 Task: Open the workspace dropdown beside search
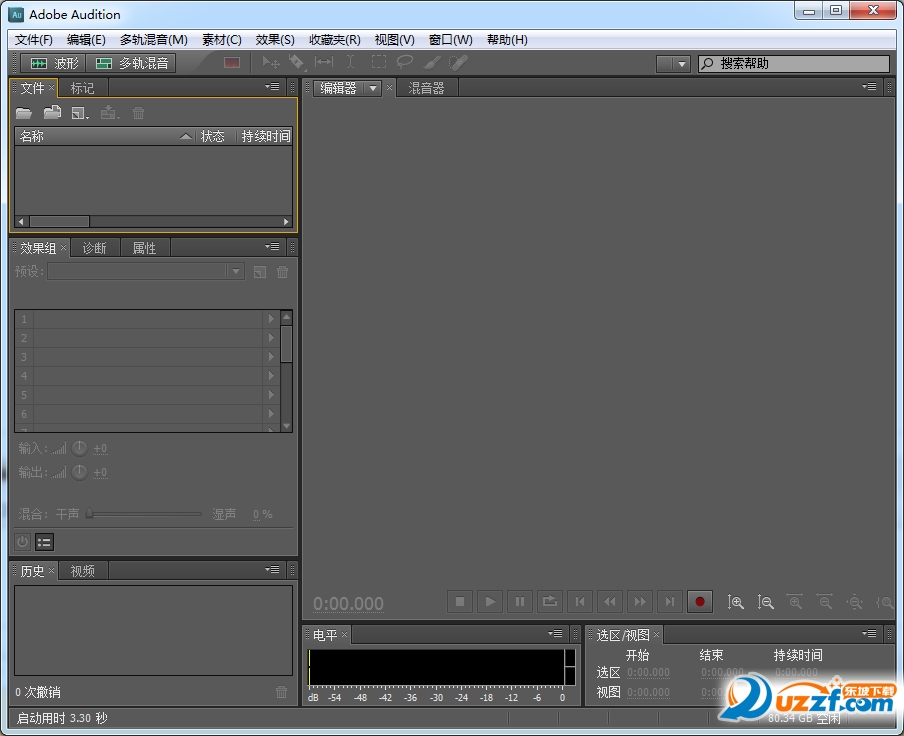673,63
